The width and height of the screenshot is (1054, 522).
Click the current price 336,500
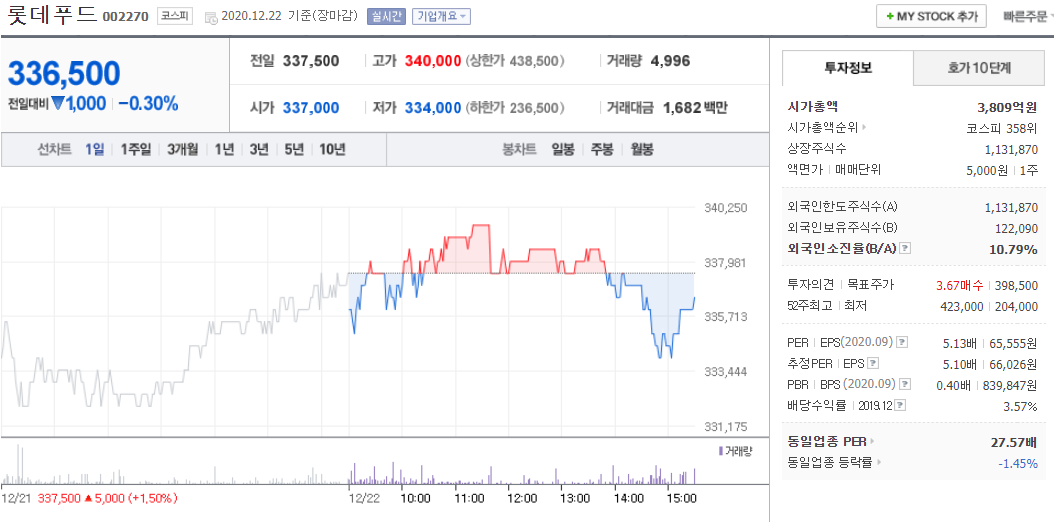coord(65,73)
